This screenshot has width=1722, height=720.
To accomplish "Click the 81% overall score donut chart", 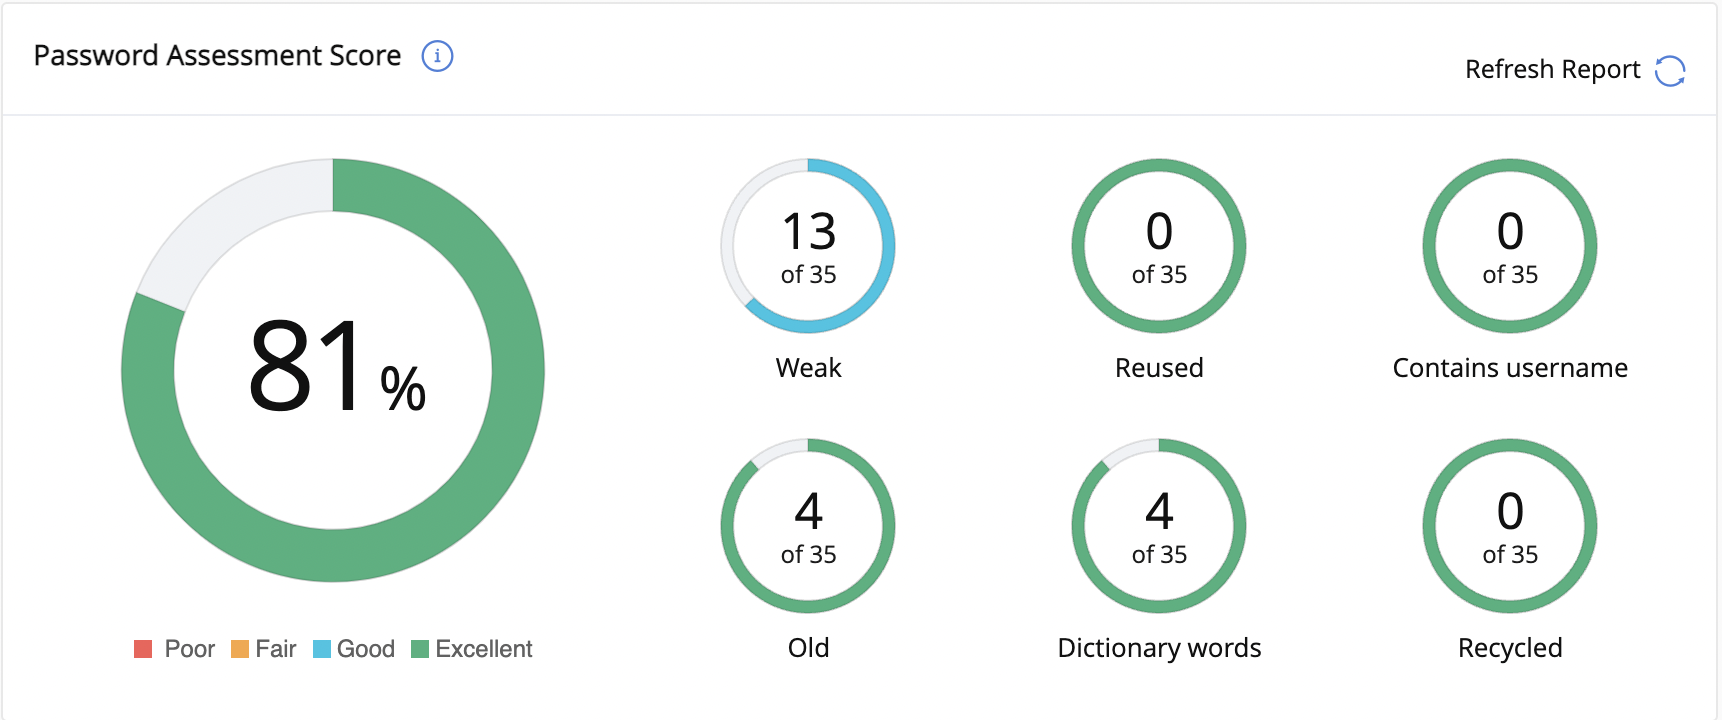I will click(333, 370).
